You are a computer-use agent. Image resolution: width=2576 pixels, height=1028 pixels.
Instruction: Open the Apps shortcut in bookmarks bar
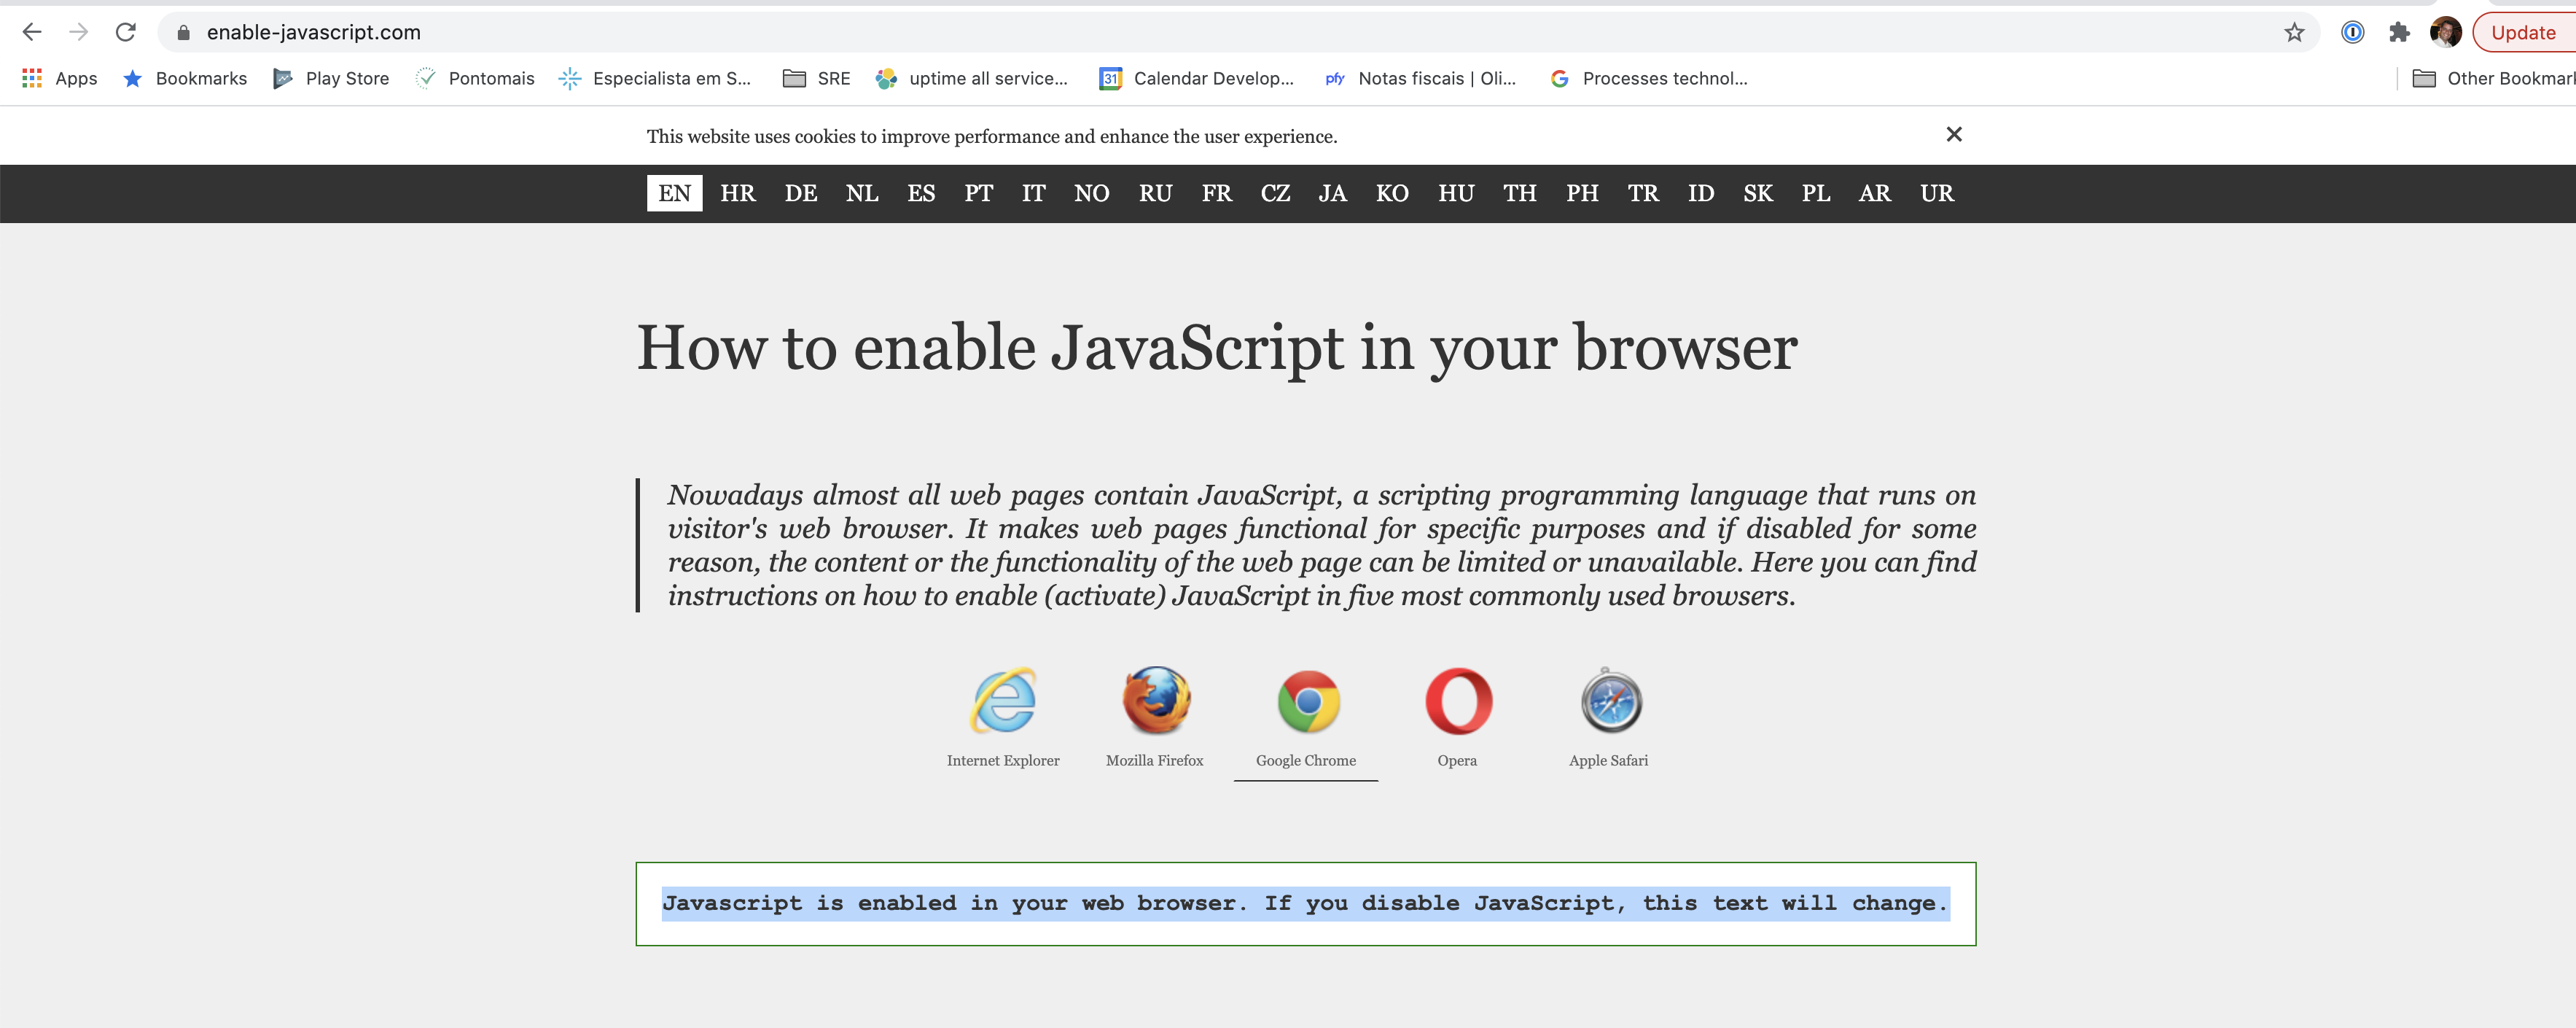click(60, 78)
